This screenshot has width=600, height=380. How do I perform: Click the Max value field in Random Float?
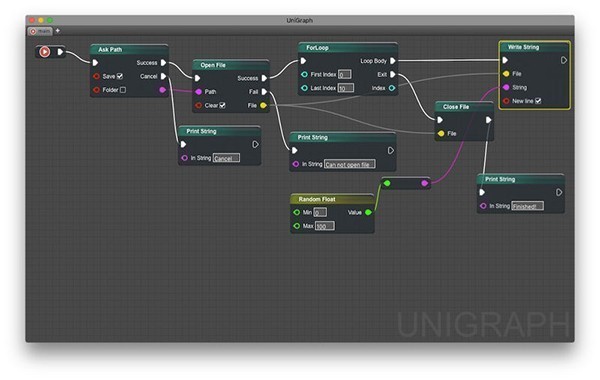[325, 226]
